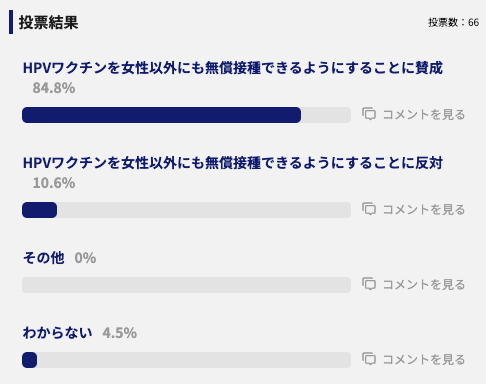Click comment icon for わからない option
The width and height of the screenshot is (486, 384).
(369, 359)
